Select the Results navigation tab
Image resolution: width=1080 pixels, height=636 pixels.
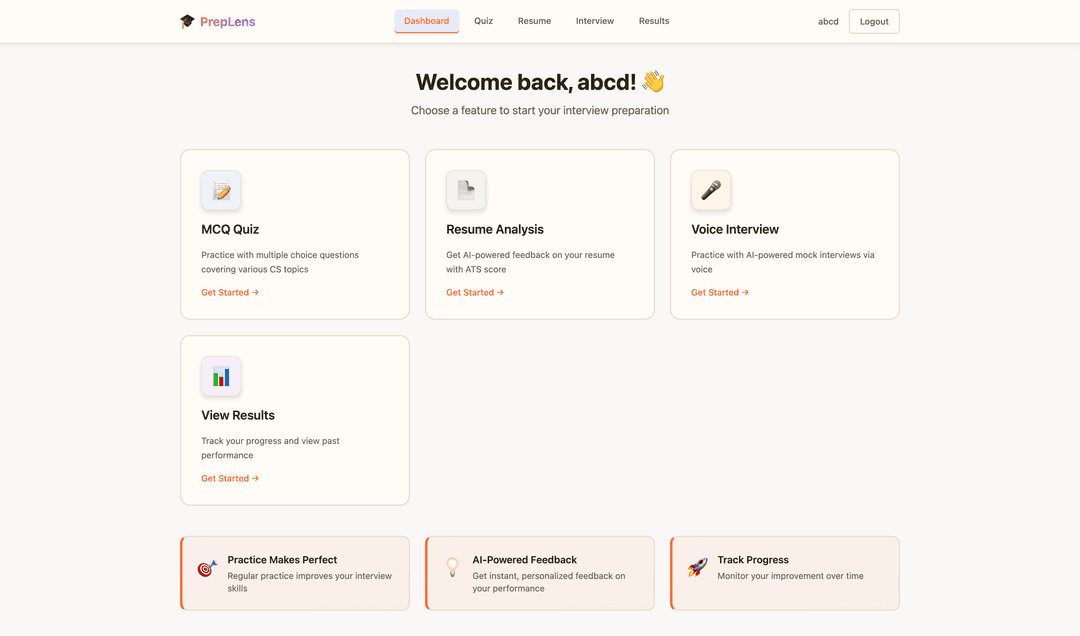[x=654, y=21]
